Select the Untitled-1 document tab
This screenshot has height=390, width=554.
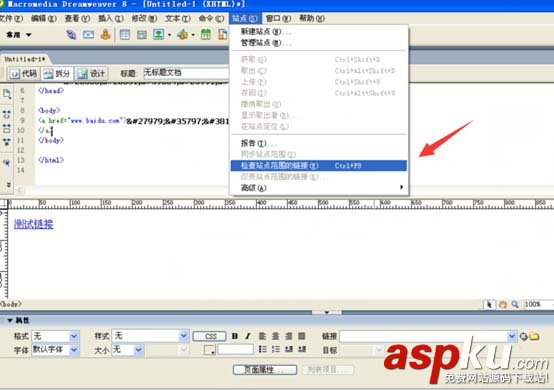[24, 59]
